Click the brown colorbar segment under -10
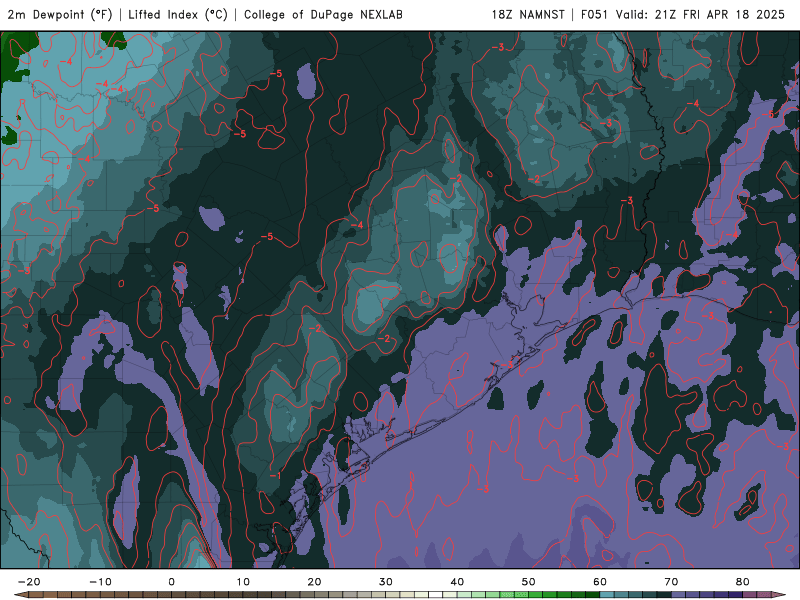Screen dimensions: 800x600 click(100, 595)
